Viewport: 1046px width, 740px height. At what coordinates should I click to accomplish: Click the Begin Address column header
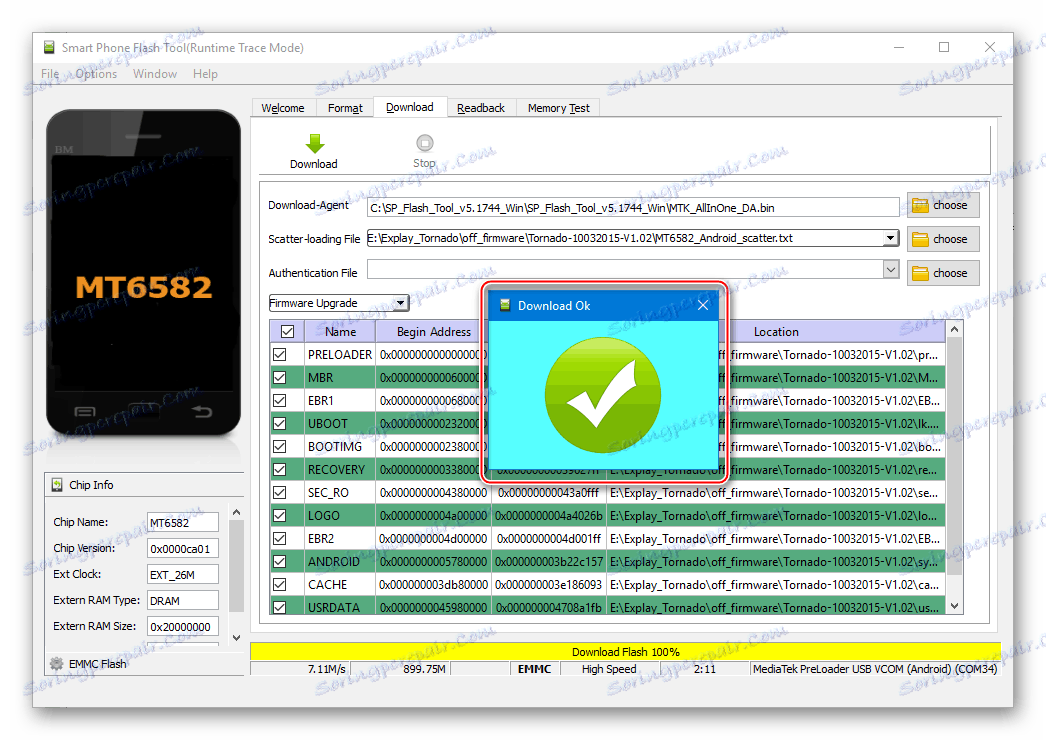[434, 332]
